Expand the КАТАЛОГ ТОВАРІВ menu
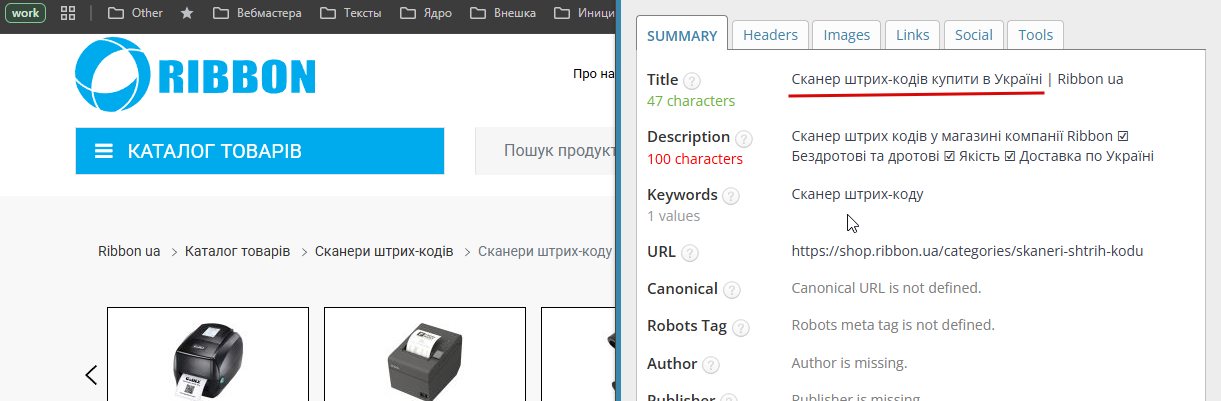Image resolution: width=1221 pixels, height=401 pixels. pos(260,151)
